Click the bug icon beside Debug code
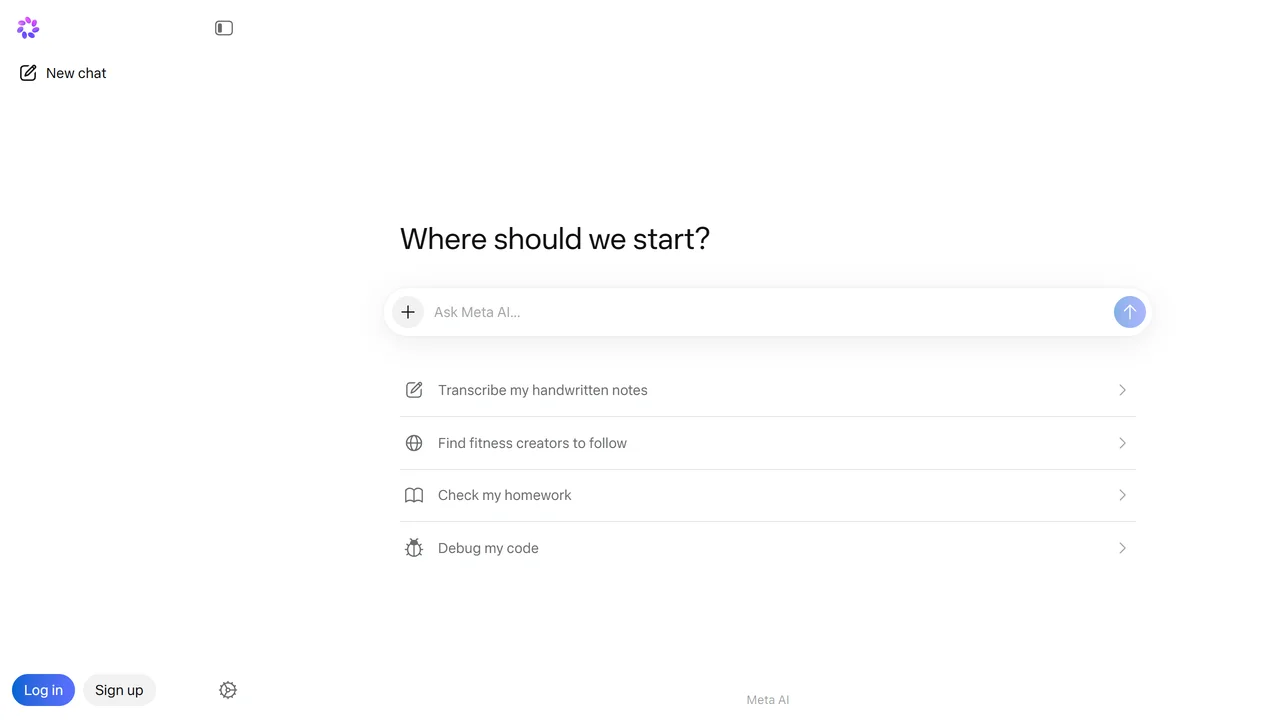Screen dimensions: 1280x720 [x=414, y=548]
